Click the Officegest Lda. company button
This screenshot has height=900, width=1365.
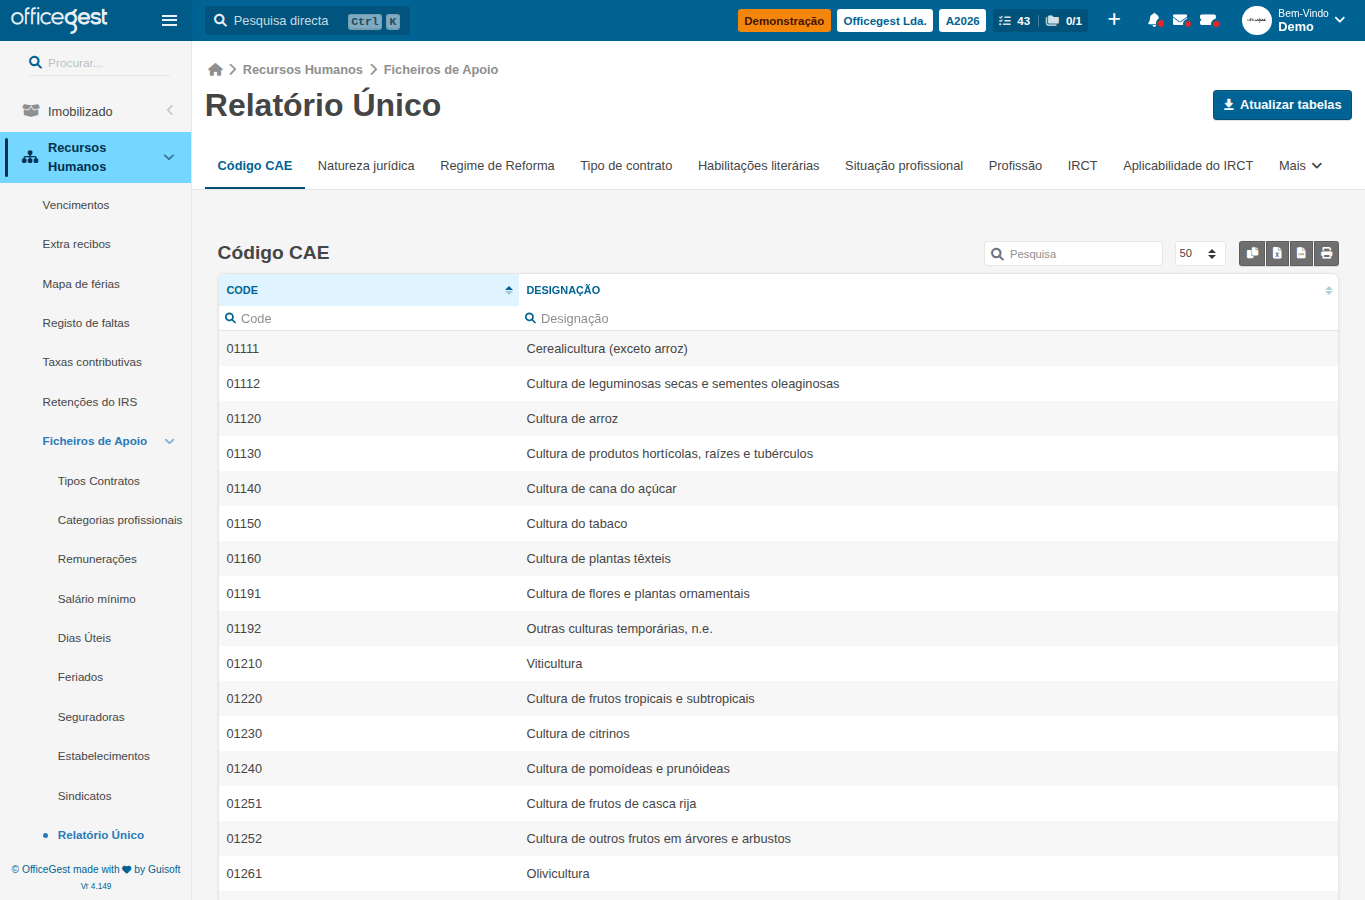[x=885, y=21]
